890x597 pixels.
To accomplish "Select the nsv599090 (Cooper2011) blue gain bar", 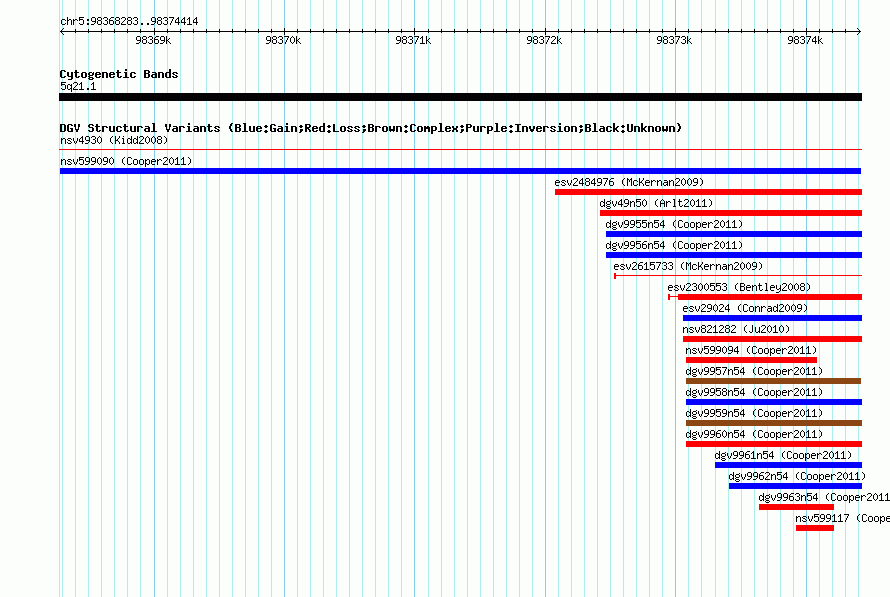I will tap(460, 171).
